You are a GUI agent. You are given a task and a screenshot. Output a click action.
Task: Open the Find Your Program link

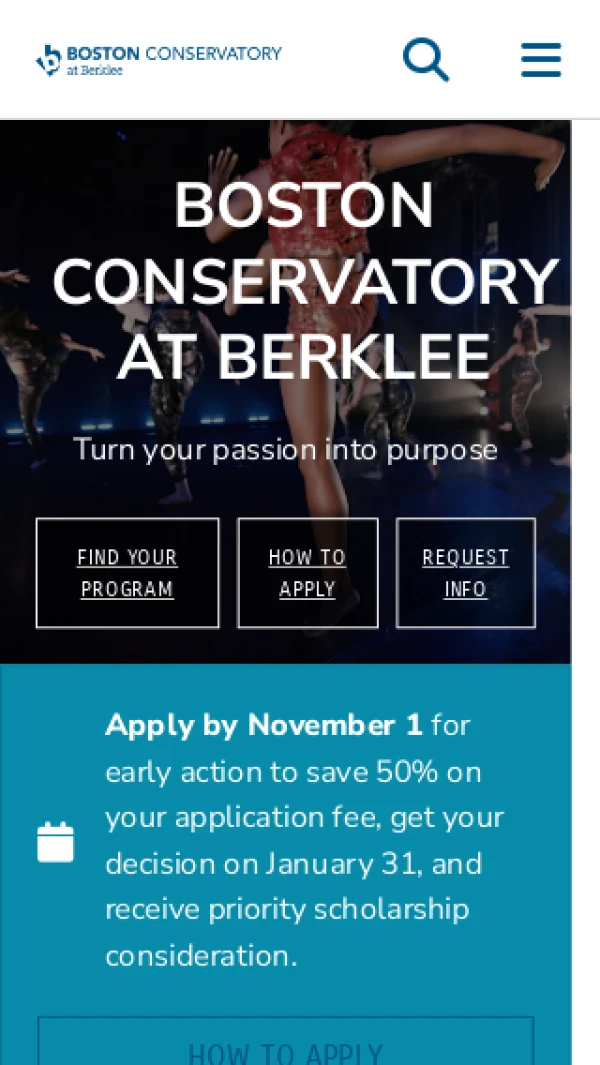point(127,573)
